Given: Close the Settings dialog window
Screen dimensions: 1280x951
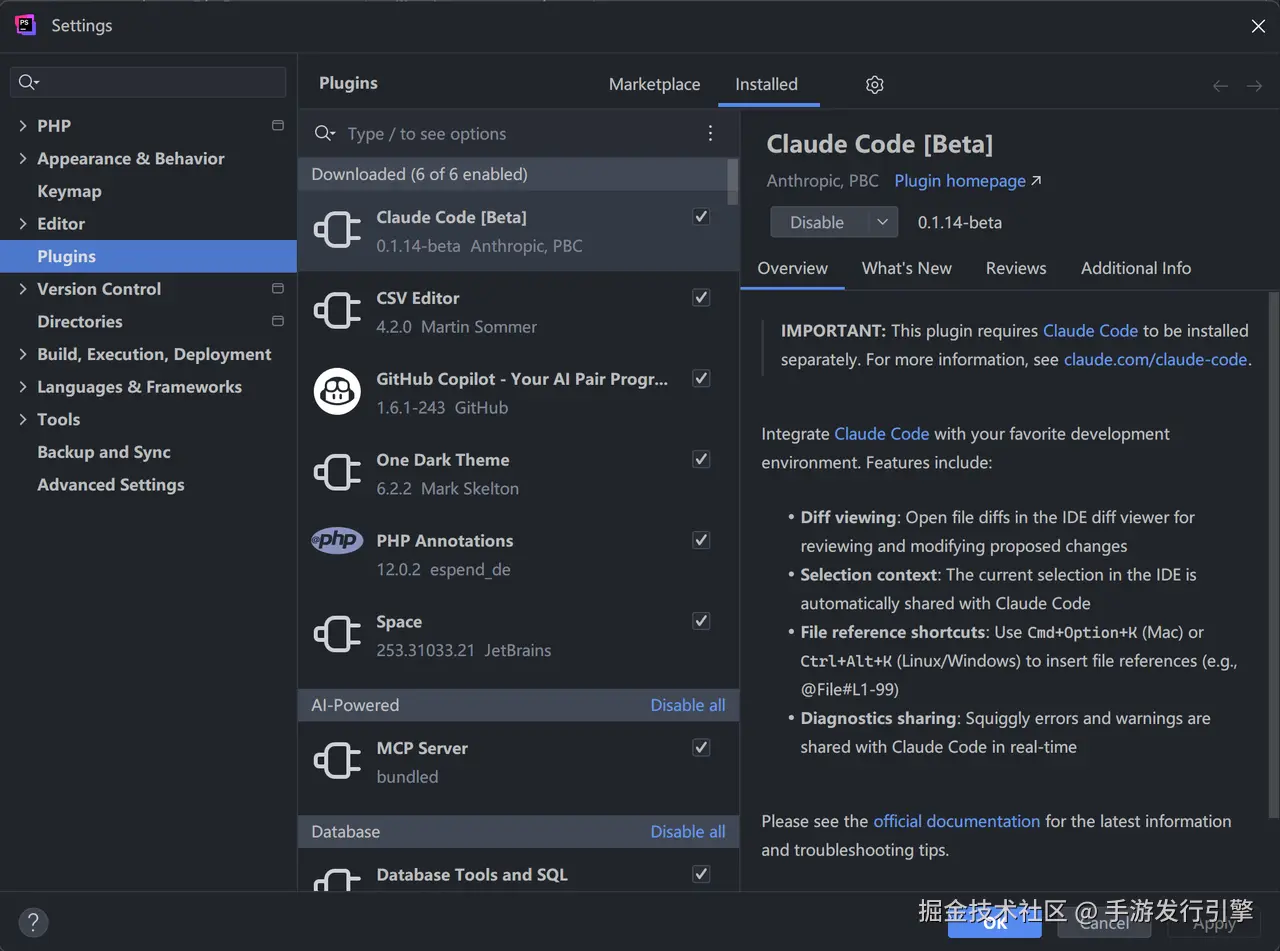Looking at the screenshot, I should pos(1258,27).
